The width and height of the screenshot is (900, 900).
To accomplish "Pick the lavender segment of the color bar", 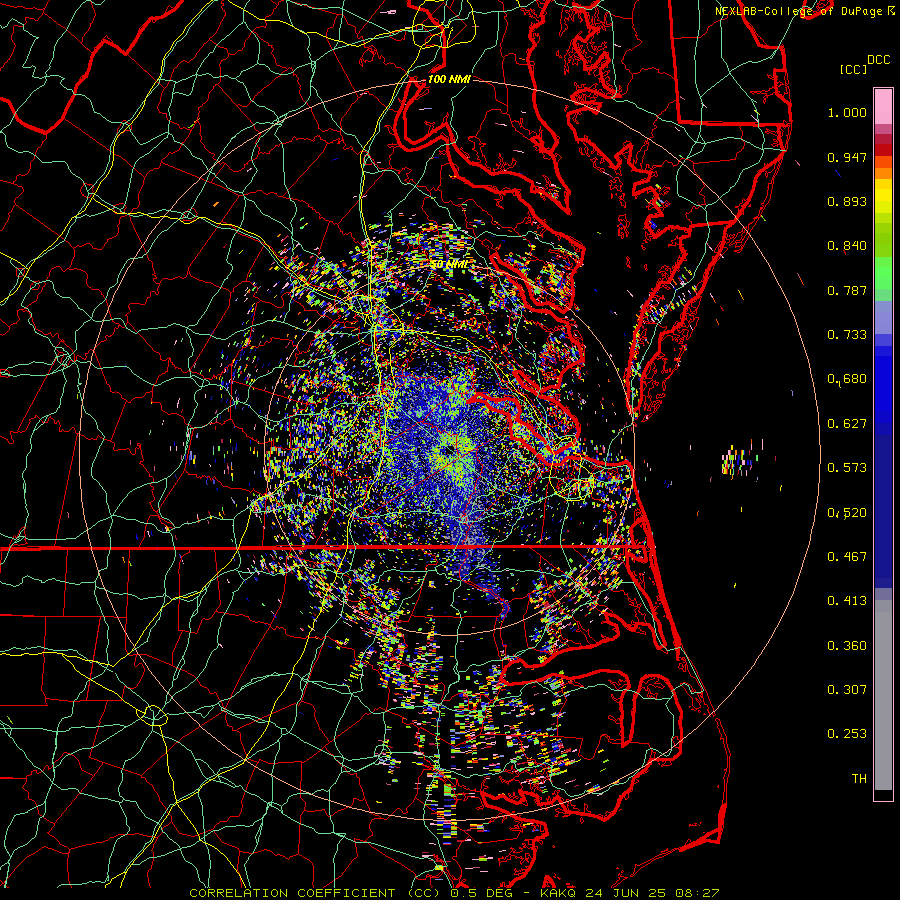I will pos(883,318).
